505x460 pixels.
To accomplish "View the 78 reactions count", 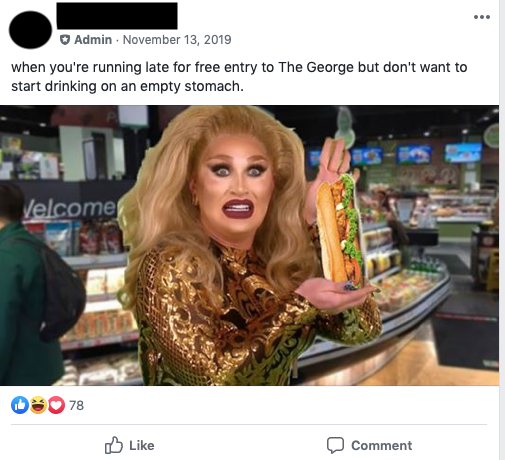I will (x=76, y=405).
